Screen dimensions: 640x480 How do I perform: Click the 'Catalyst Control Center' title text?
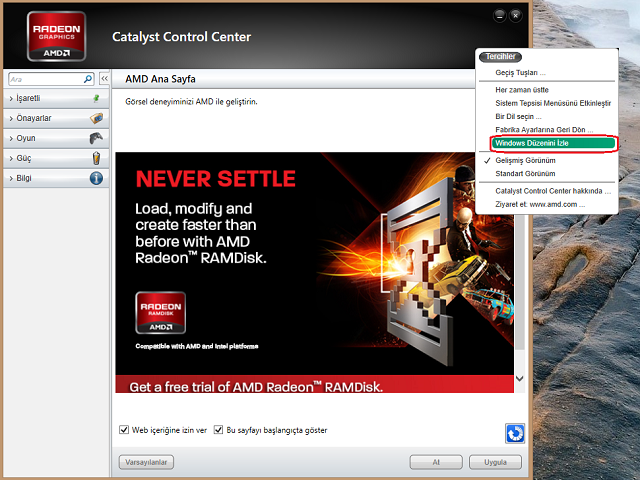[x=182, y=37]
